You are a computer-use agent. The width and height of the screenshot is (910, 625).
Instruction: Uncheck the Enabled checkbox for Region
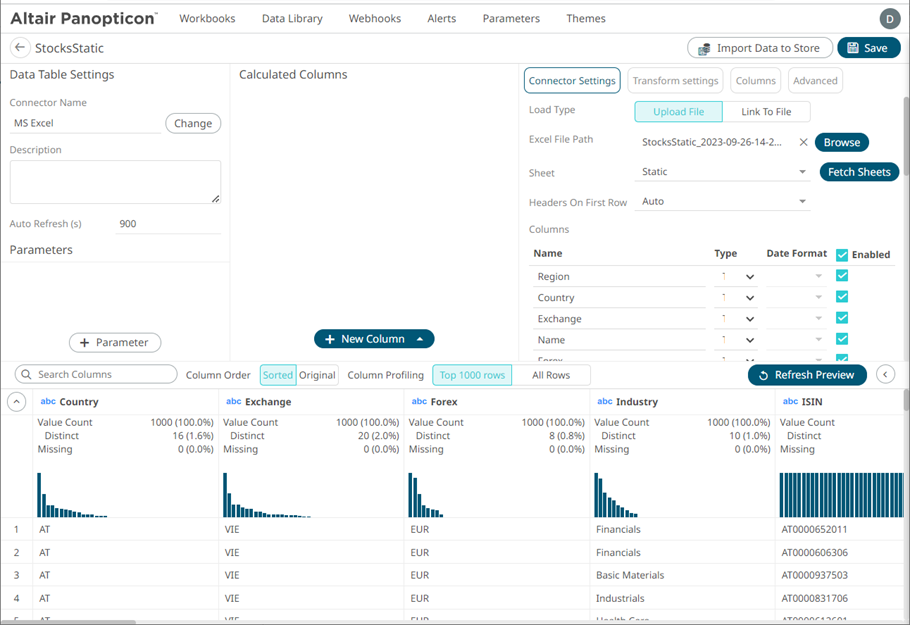[x=842, y=276]
